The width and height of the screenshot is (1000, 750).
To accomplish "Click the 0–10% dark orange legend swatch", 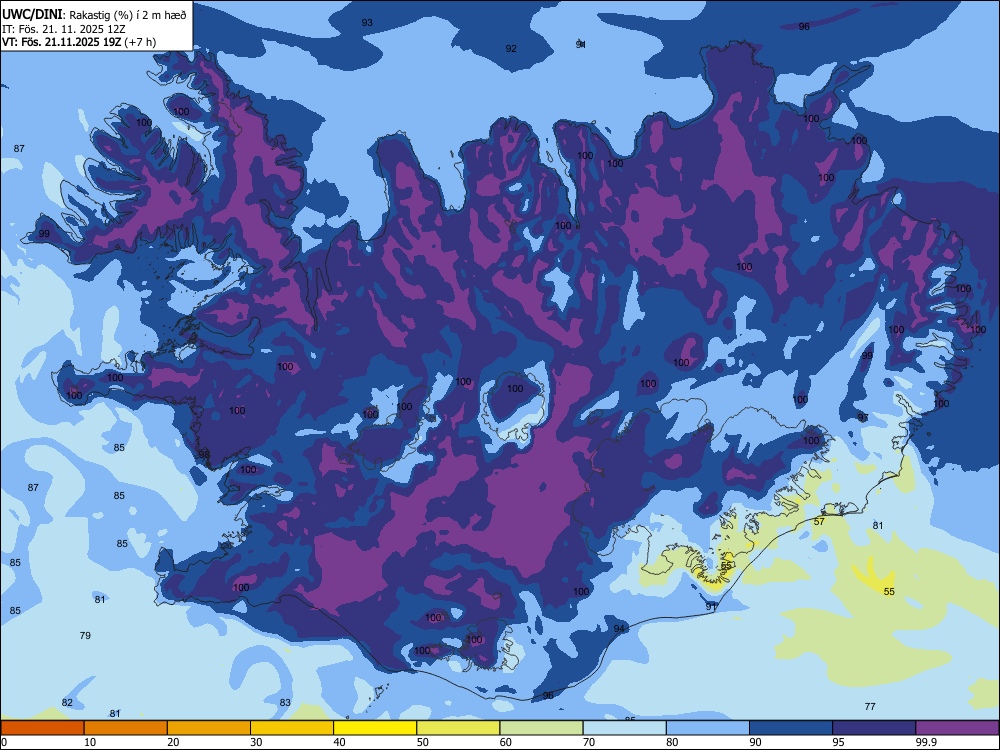I will (42, 728).
